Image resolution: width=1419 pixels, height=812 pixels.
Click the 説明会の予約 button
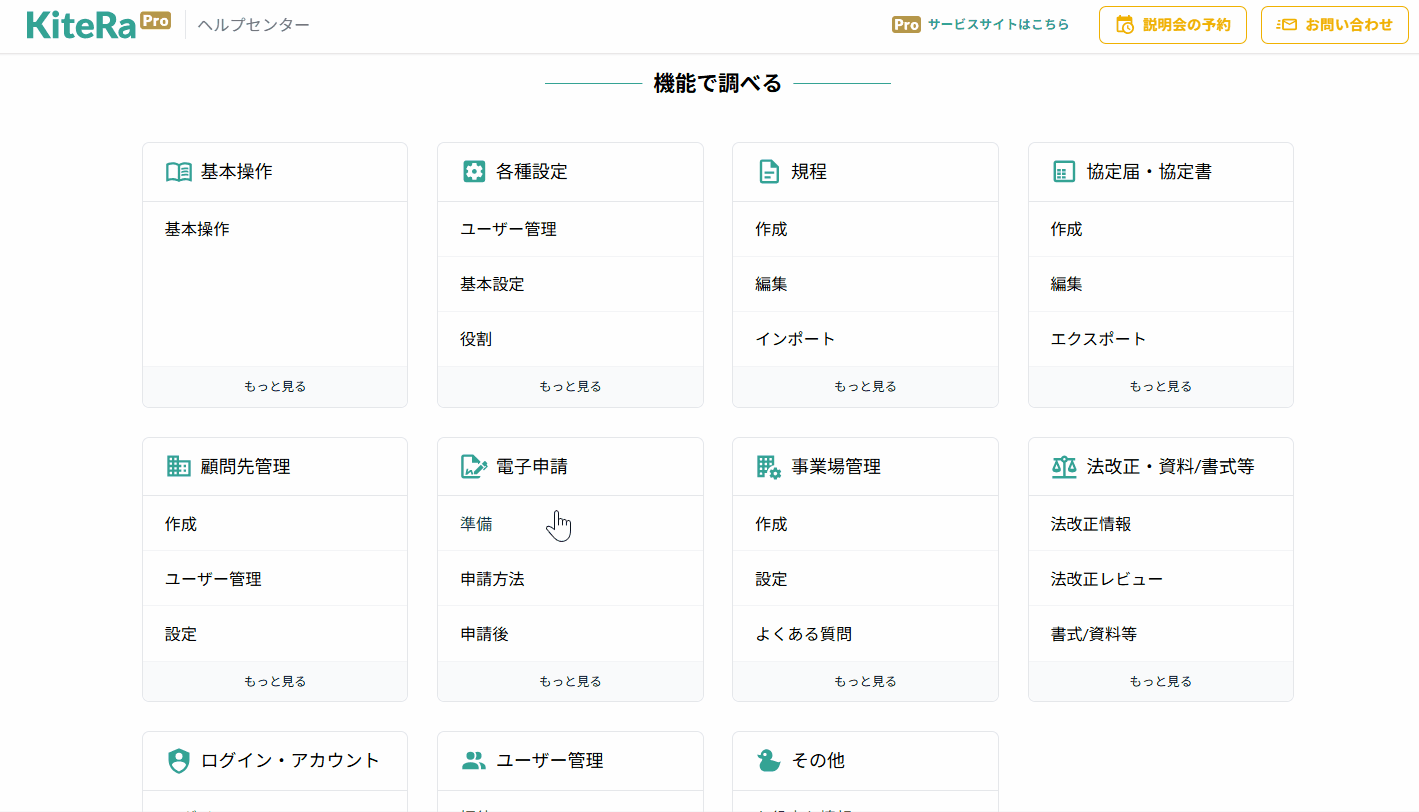1173,25
